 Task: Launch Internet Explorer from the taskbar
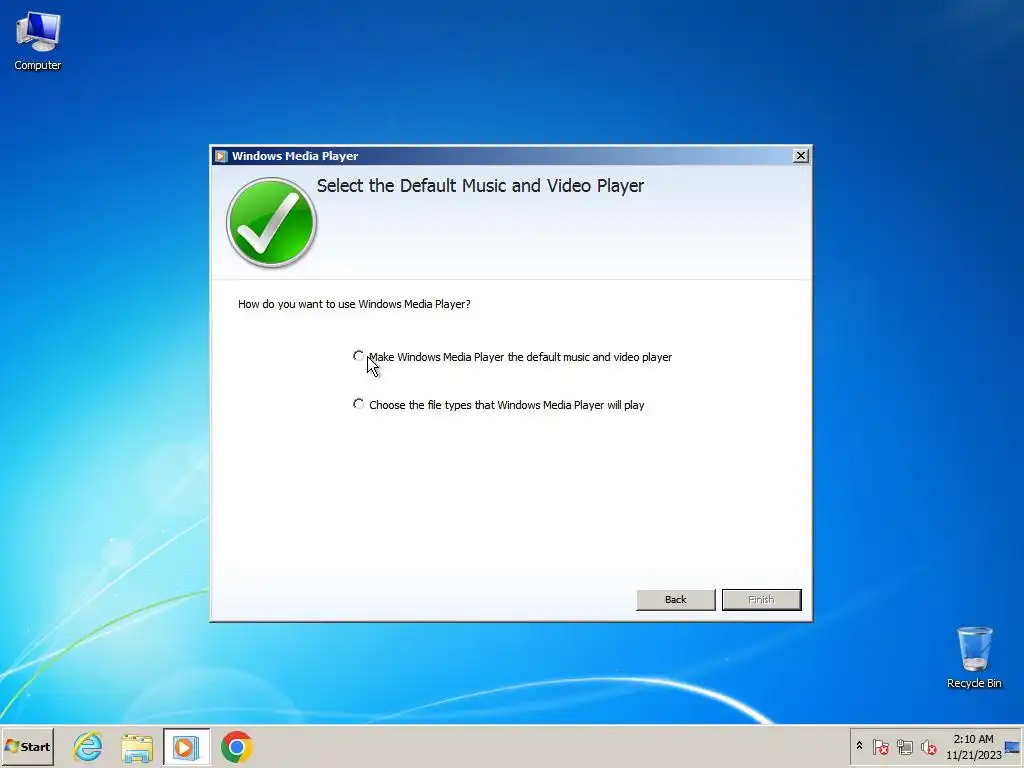pyautogui.click(x=88, y=746)
